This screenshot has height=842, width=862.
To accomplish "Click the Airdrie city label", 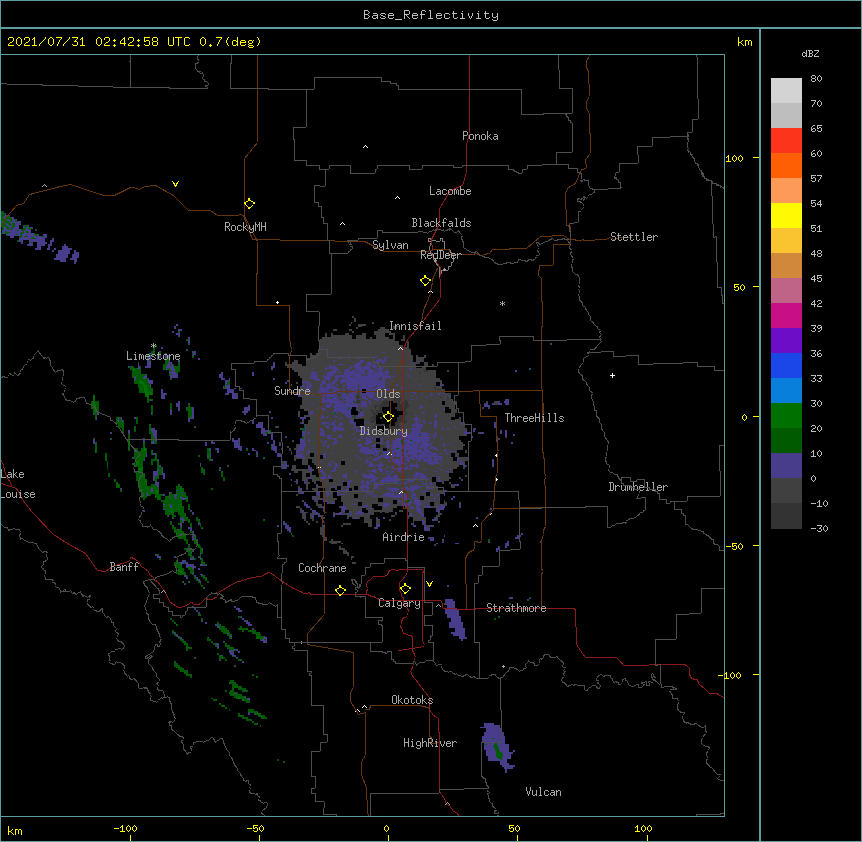I will click(x=404, y=537).
